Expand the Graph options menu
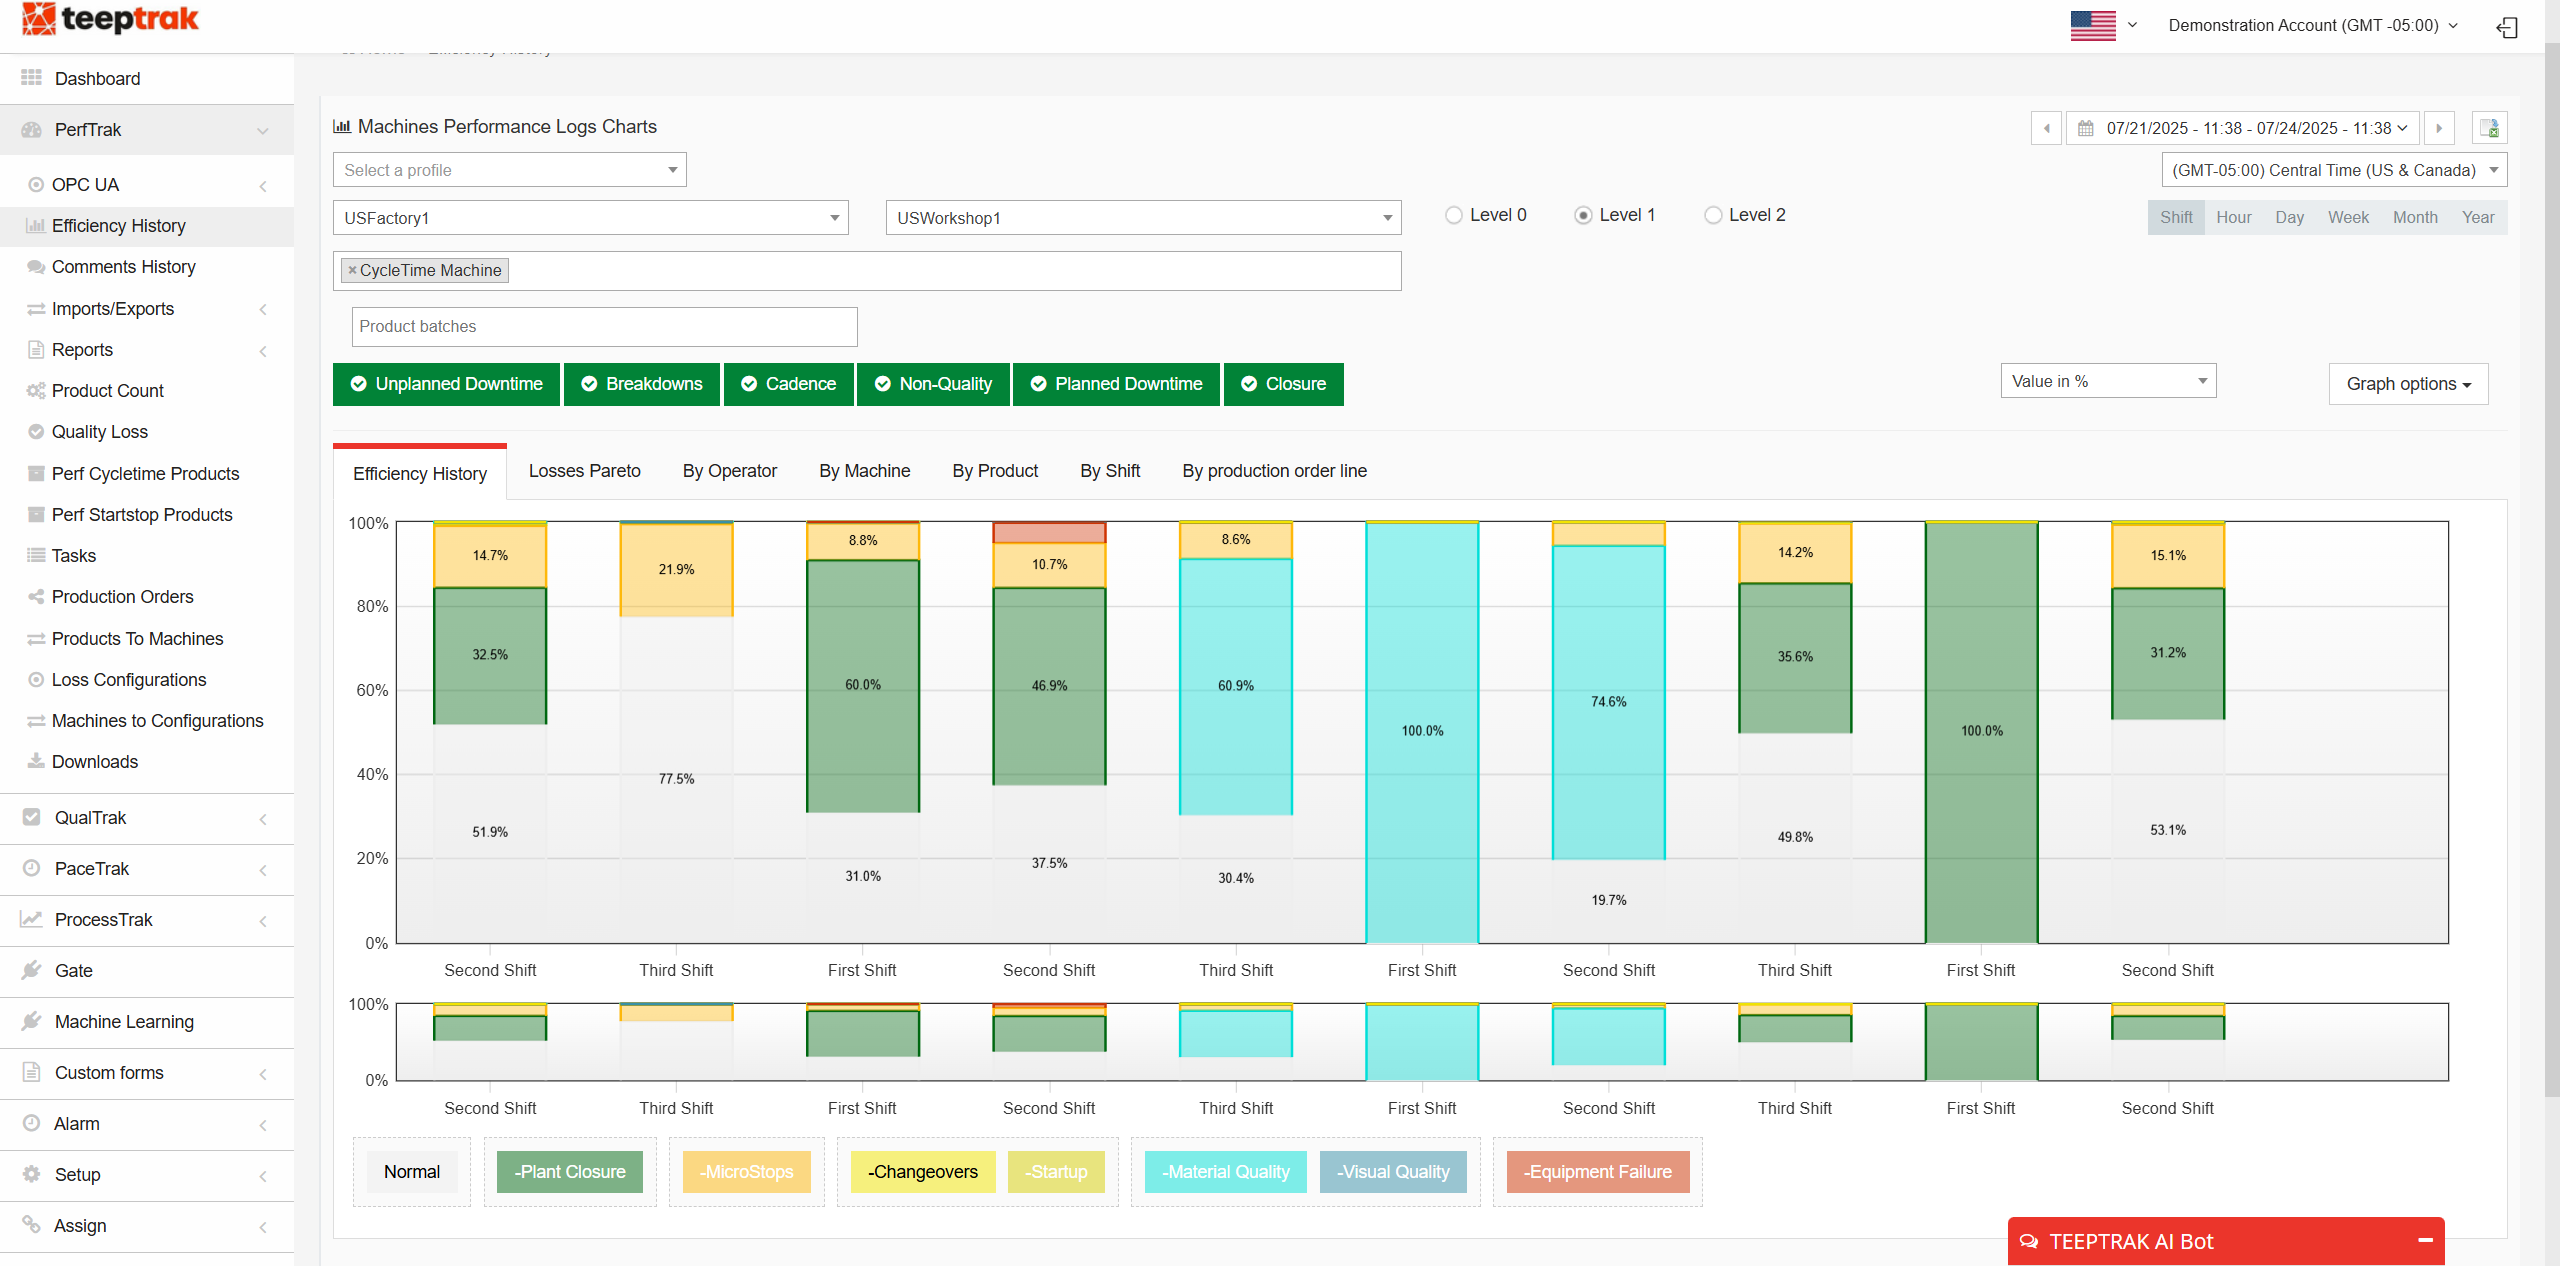 (x=2408, y=384)
